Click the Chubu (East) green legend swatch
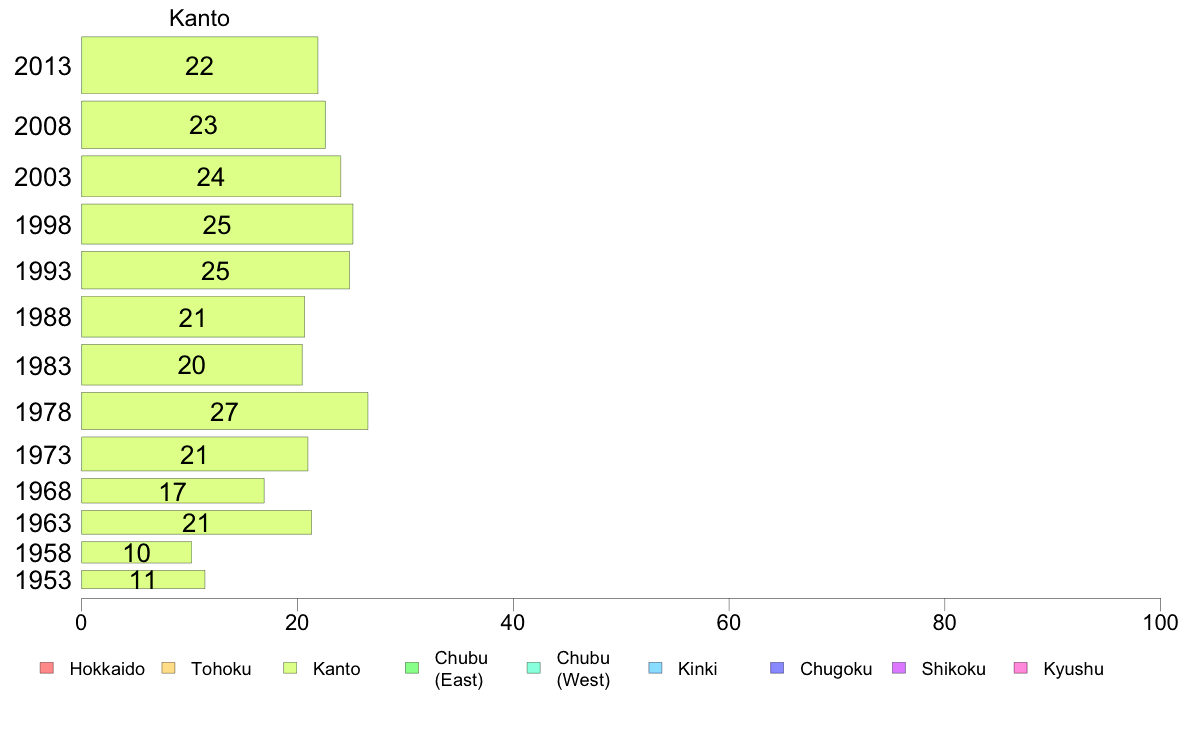This screenshot has height=736, width=1188. click(412, 668)
